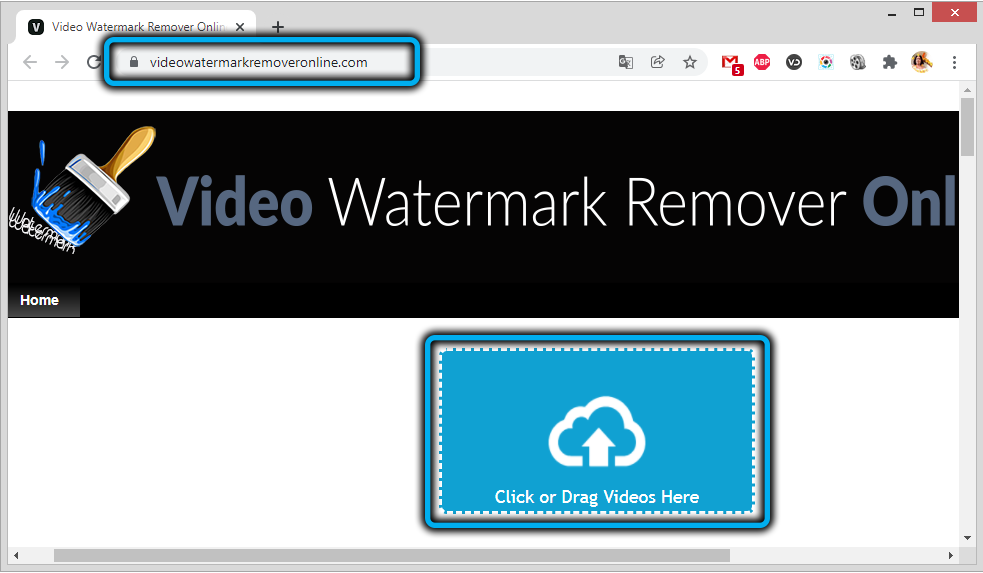Click the horizontal scrollbar thumb
Screen dimensions: 983x573
392,555
